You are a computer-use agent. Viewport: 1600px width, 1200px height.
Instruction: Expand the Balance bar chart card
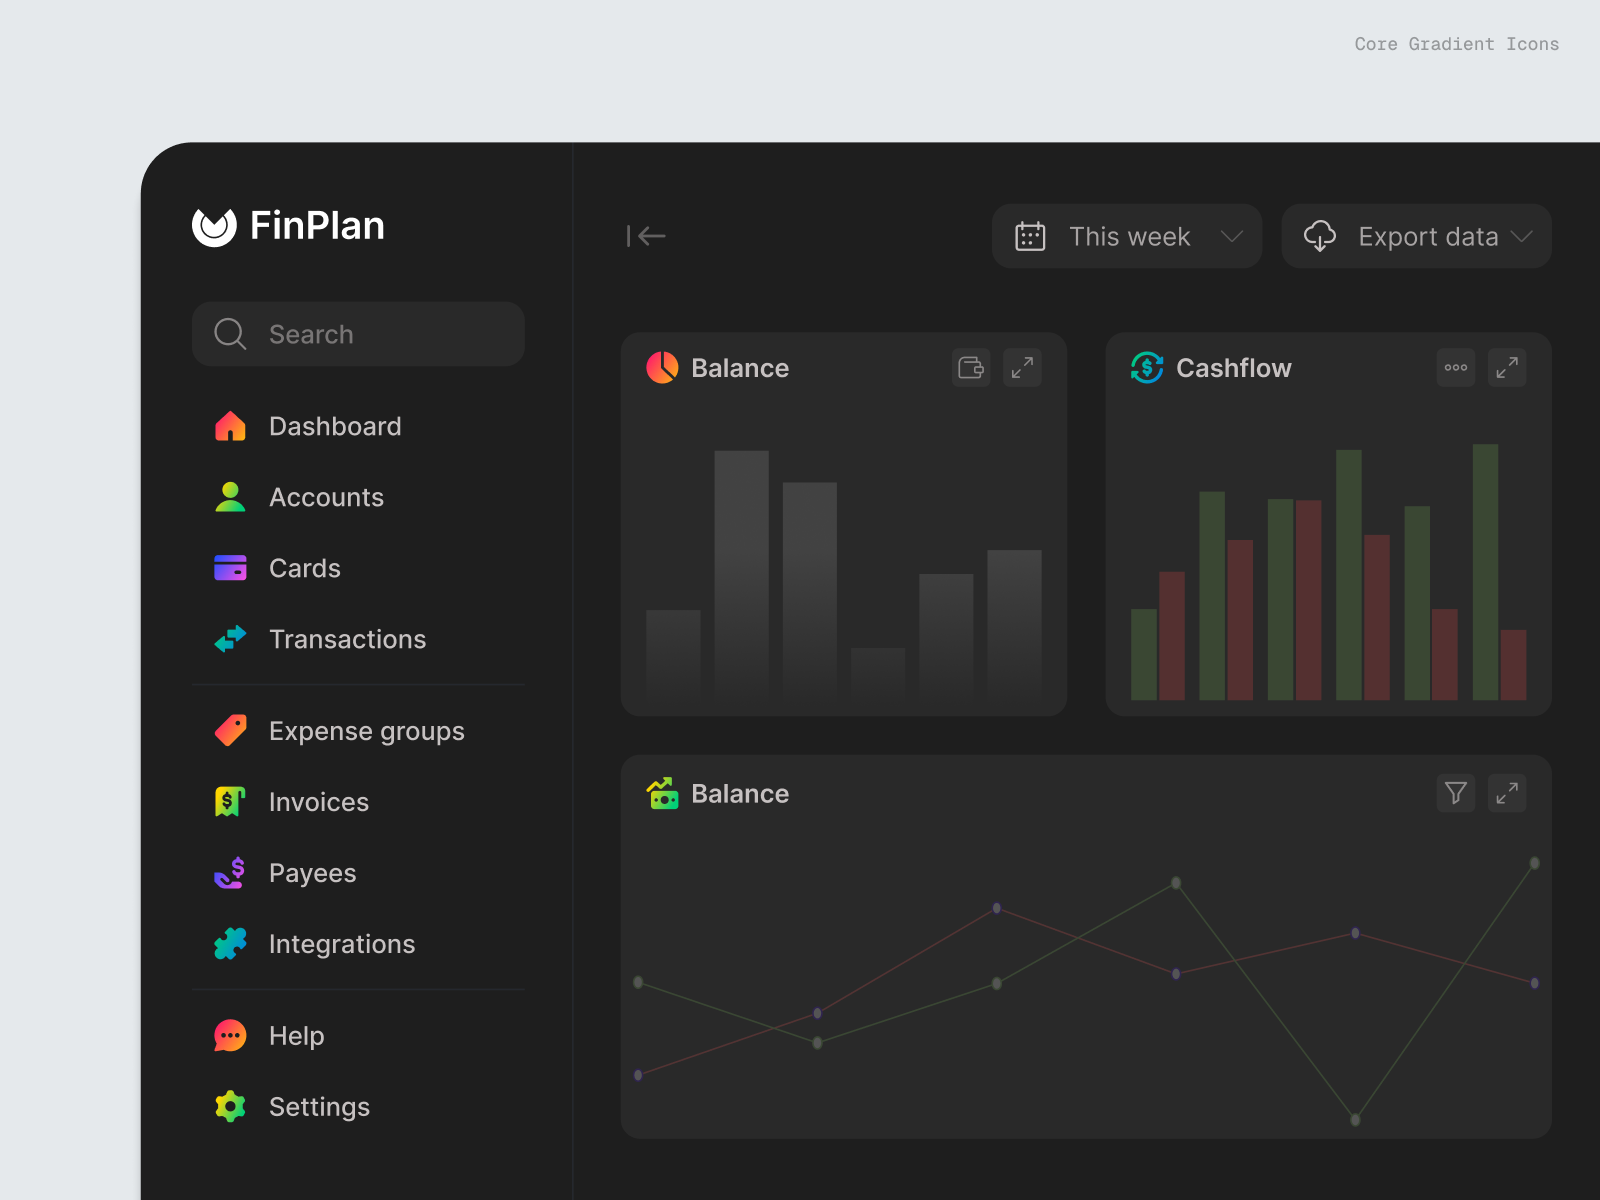(x=1022, y=368)
